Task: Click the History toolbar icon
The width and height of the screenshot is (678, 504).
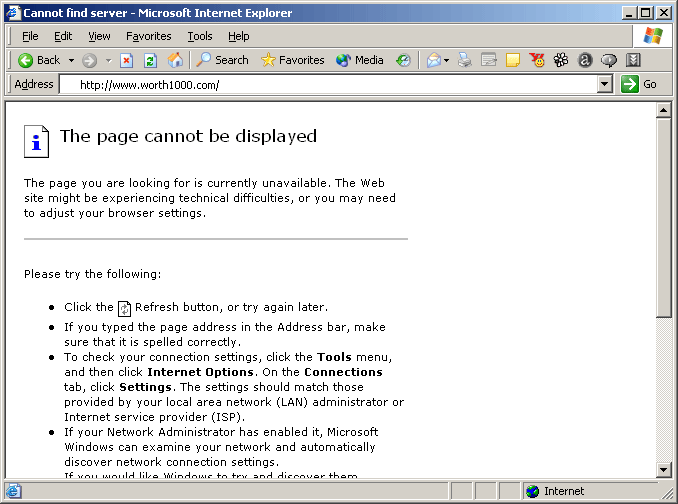Action: tap(403, 60)
